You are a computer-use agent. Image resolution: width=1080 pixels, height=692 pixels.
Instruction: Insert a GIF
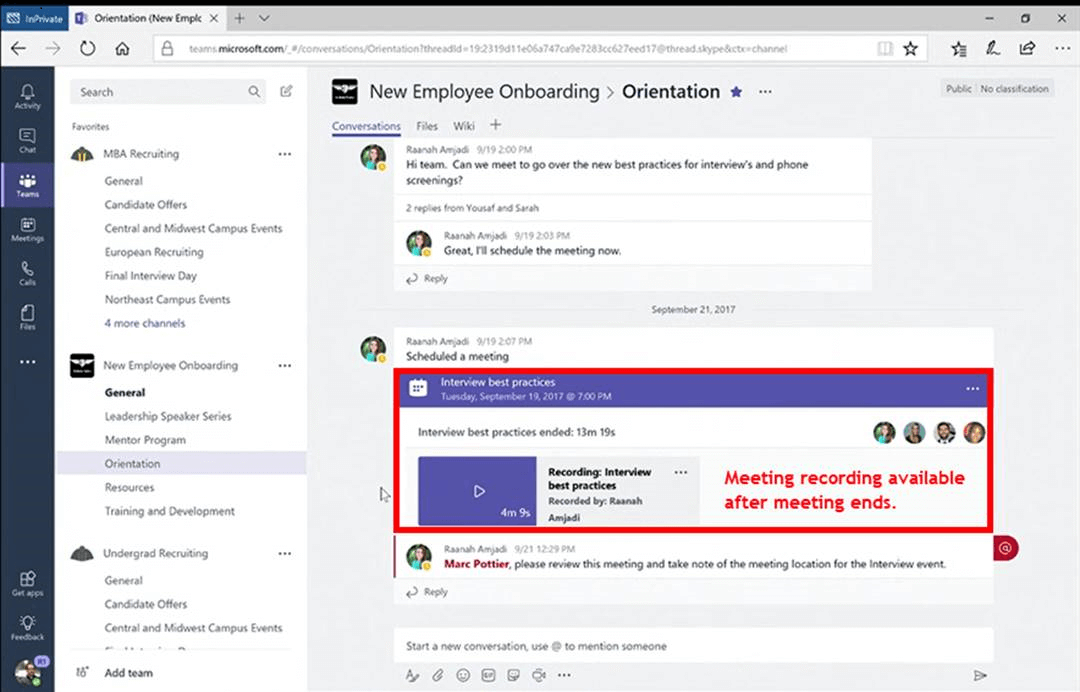coord(488,675)
